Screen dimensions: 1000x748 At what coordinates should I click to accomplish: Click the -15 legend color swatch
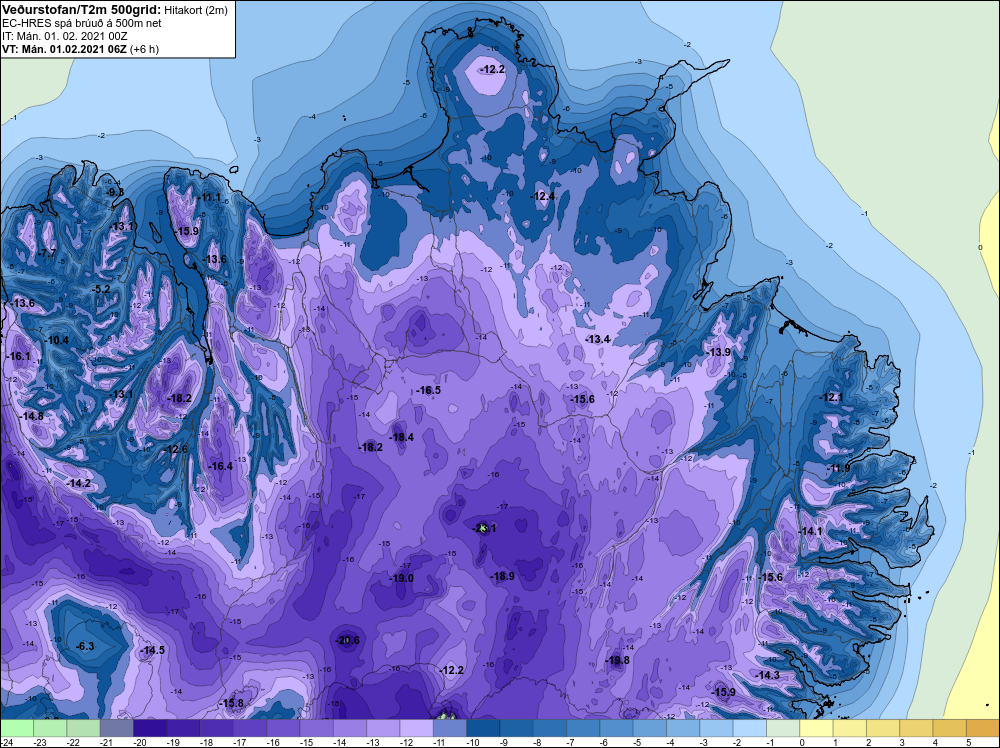316,728
